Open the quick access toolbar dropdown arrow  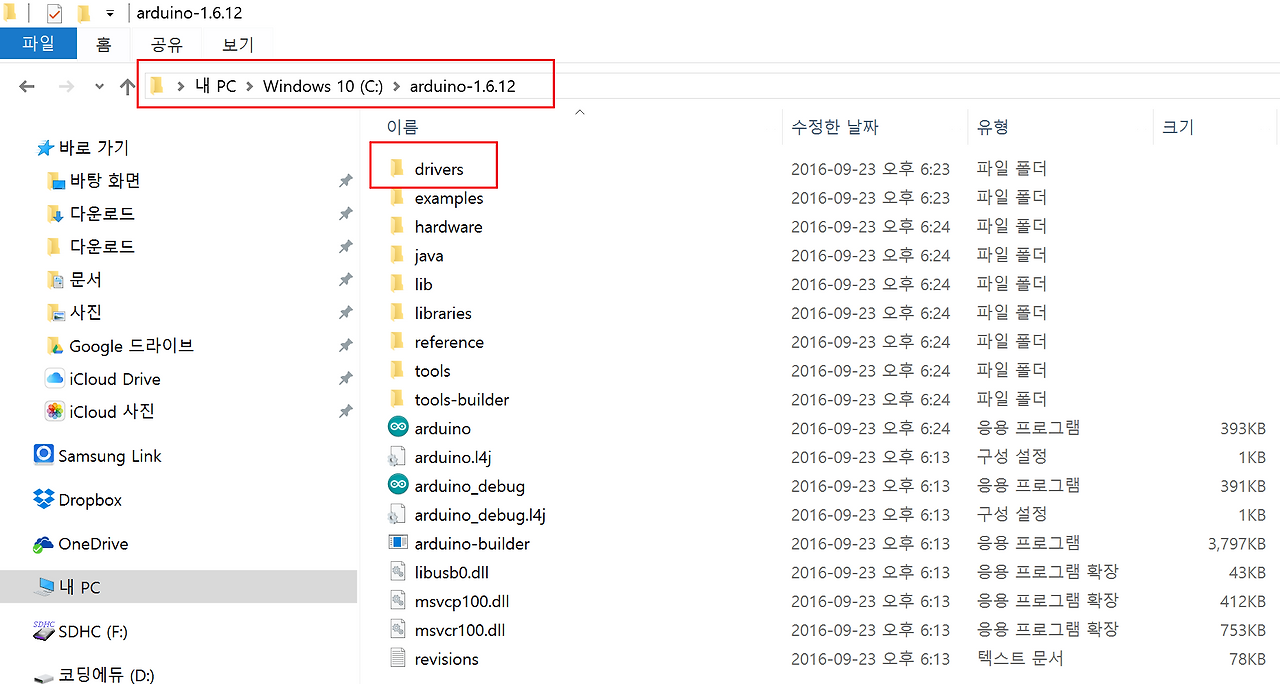[x=110, y=13]
